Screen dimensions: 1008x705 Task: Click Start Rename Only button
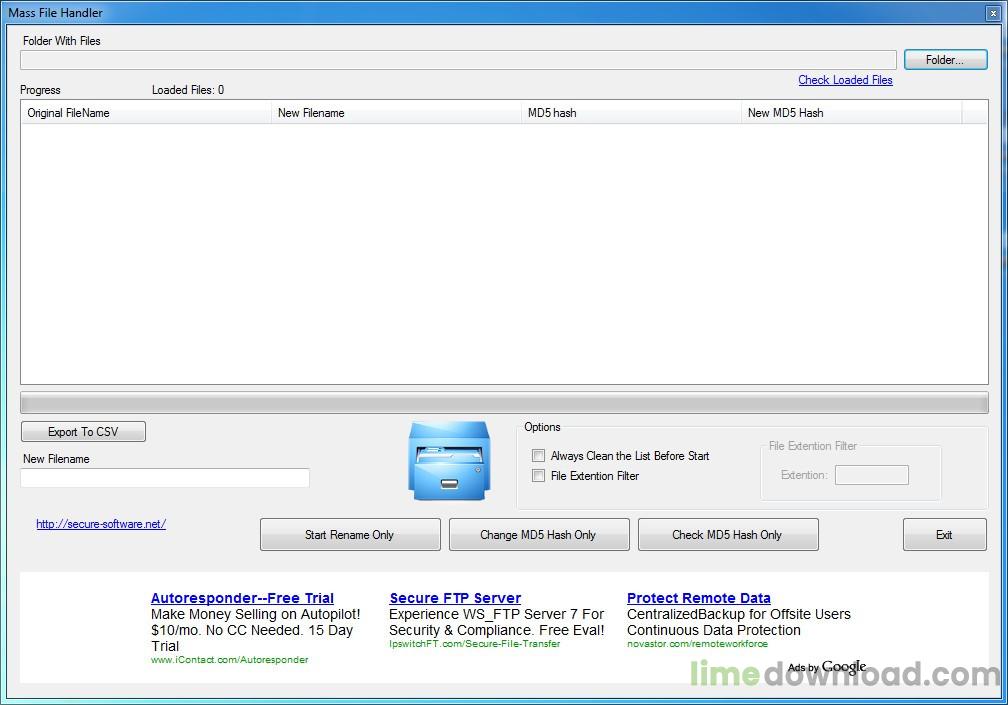click(x=350, y=535)
